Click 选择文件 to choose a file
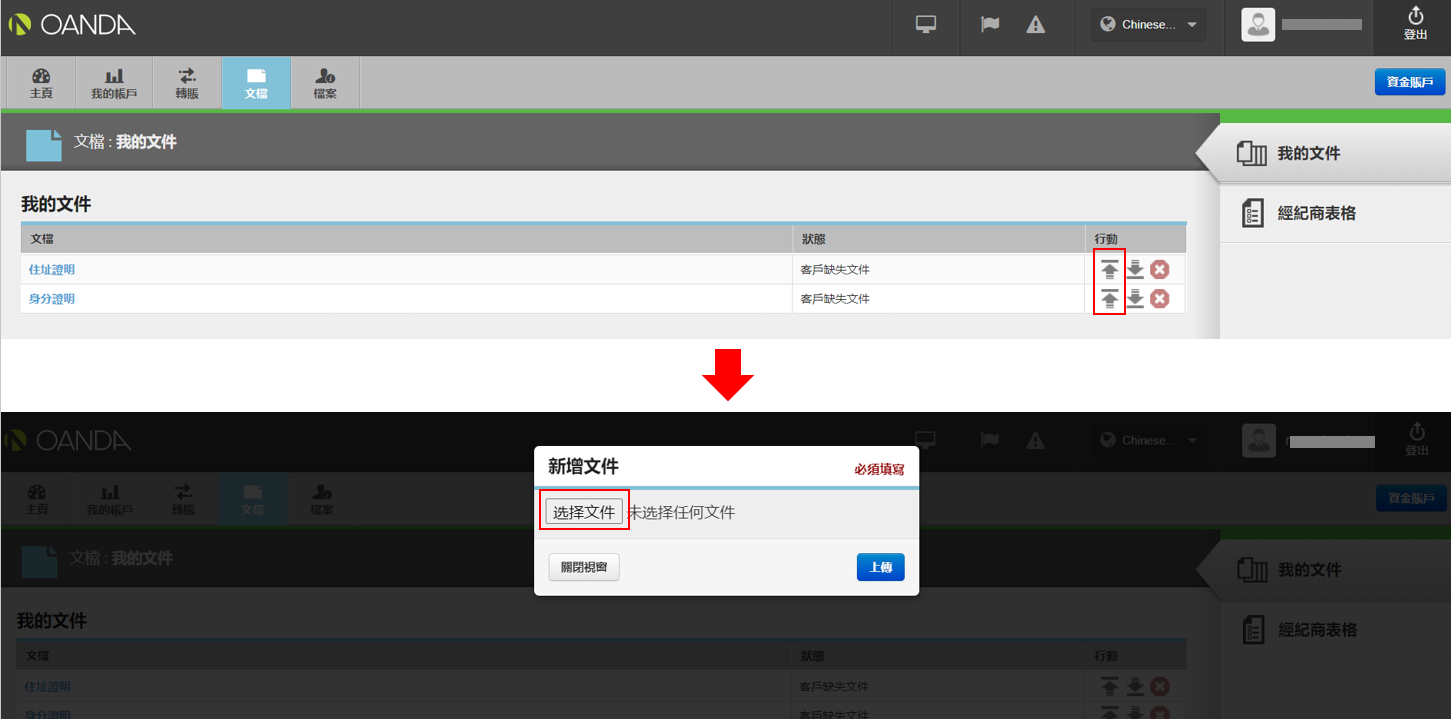The image size is (1451, 719). 584,512
